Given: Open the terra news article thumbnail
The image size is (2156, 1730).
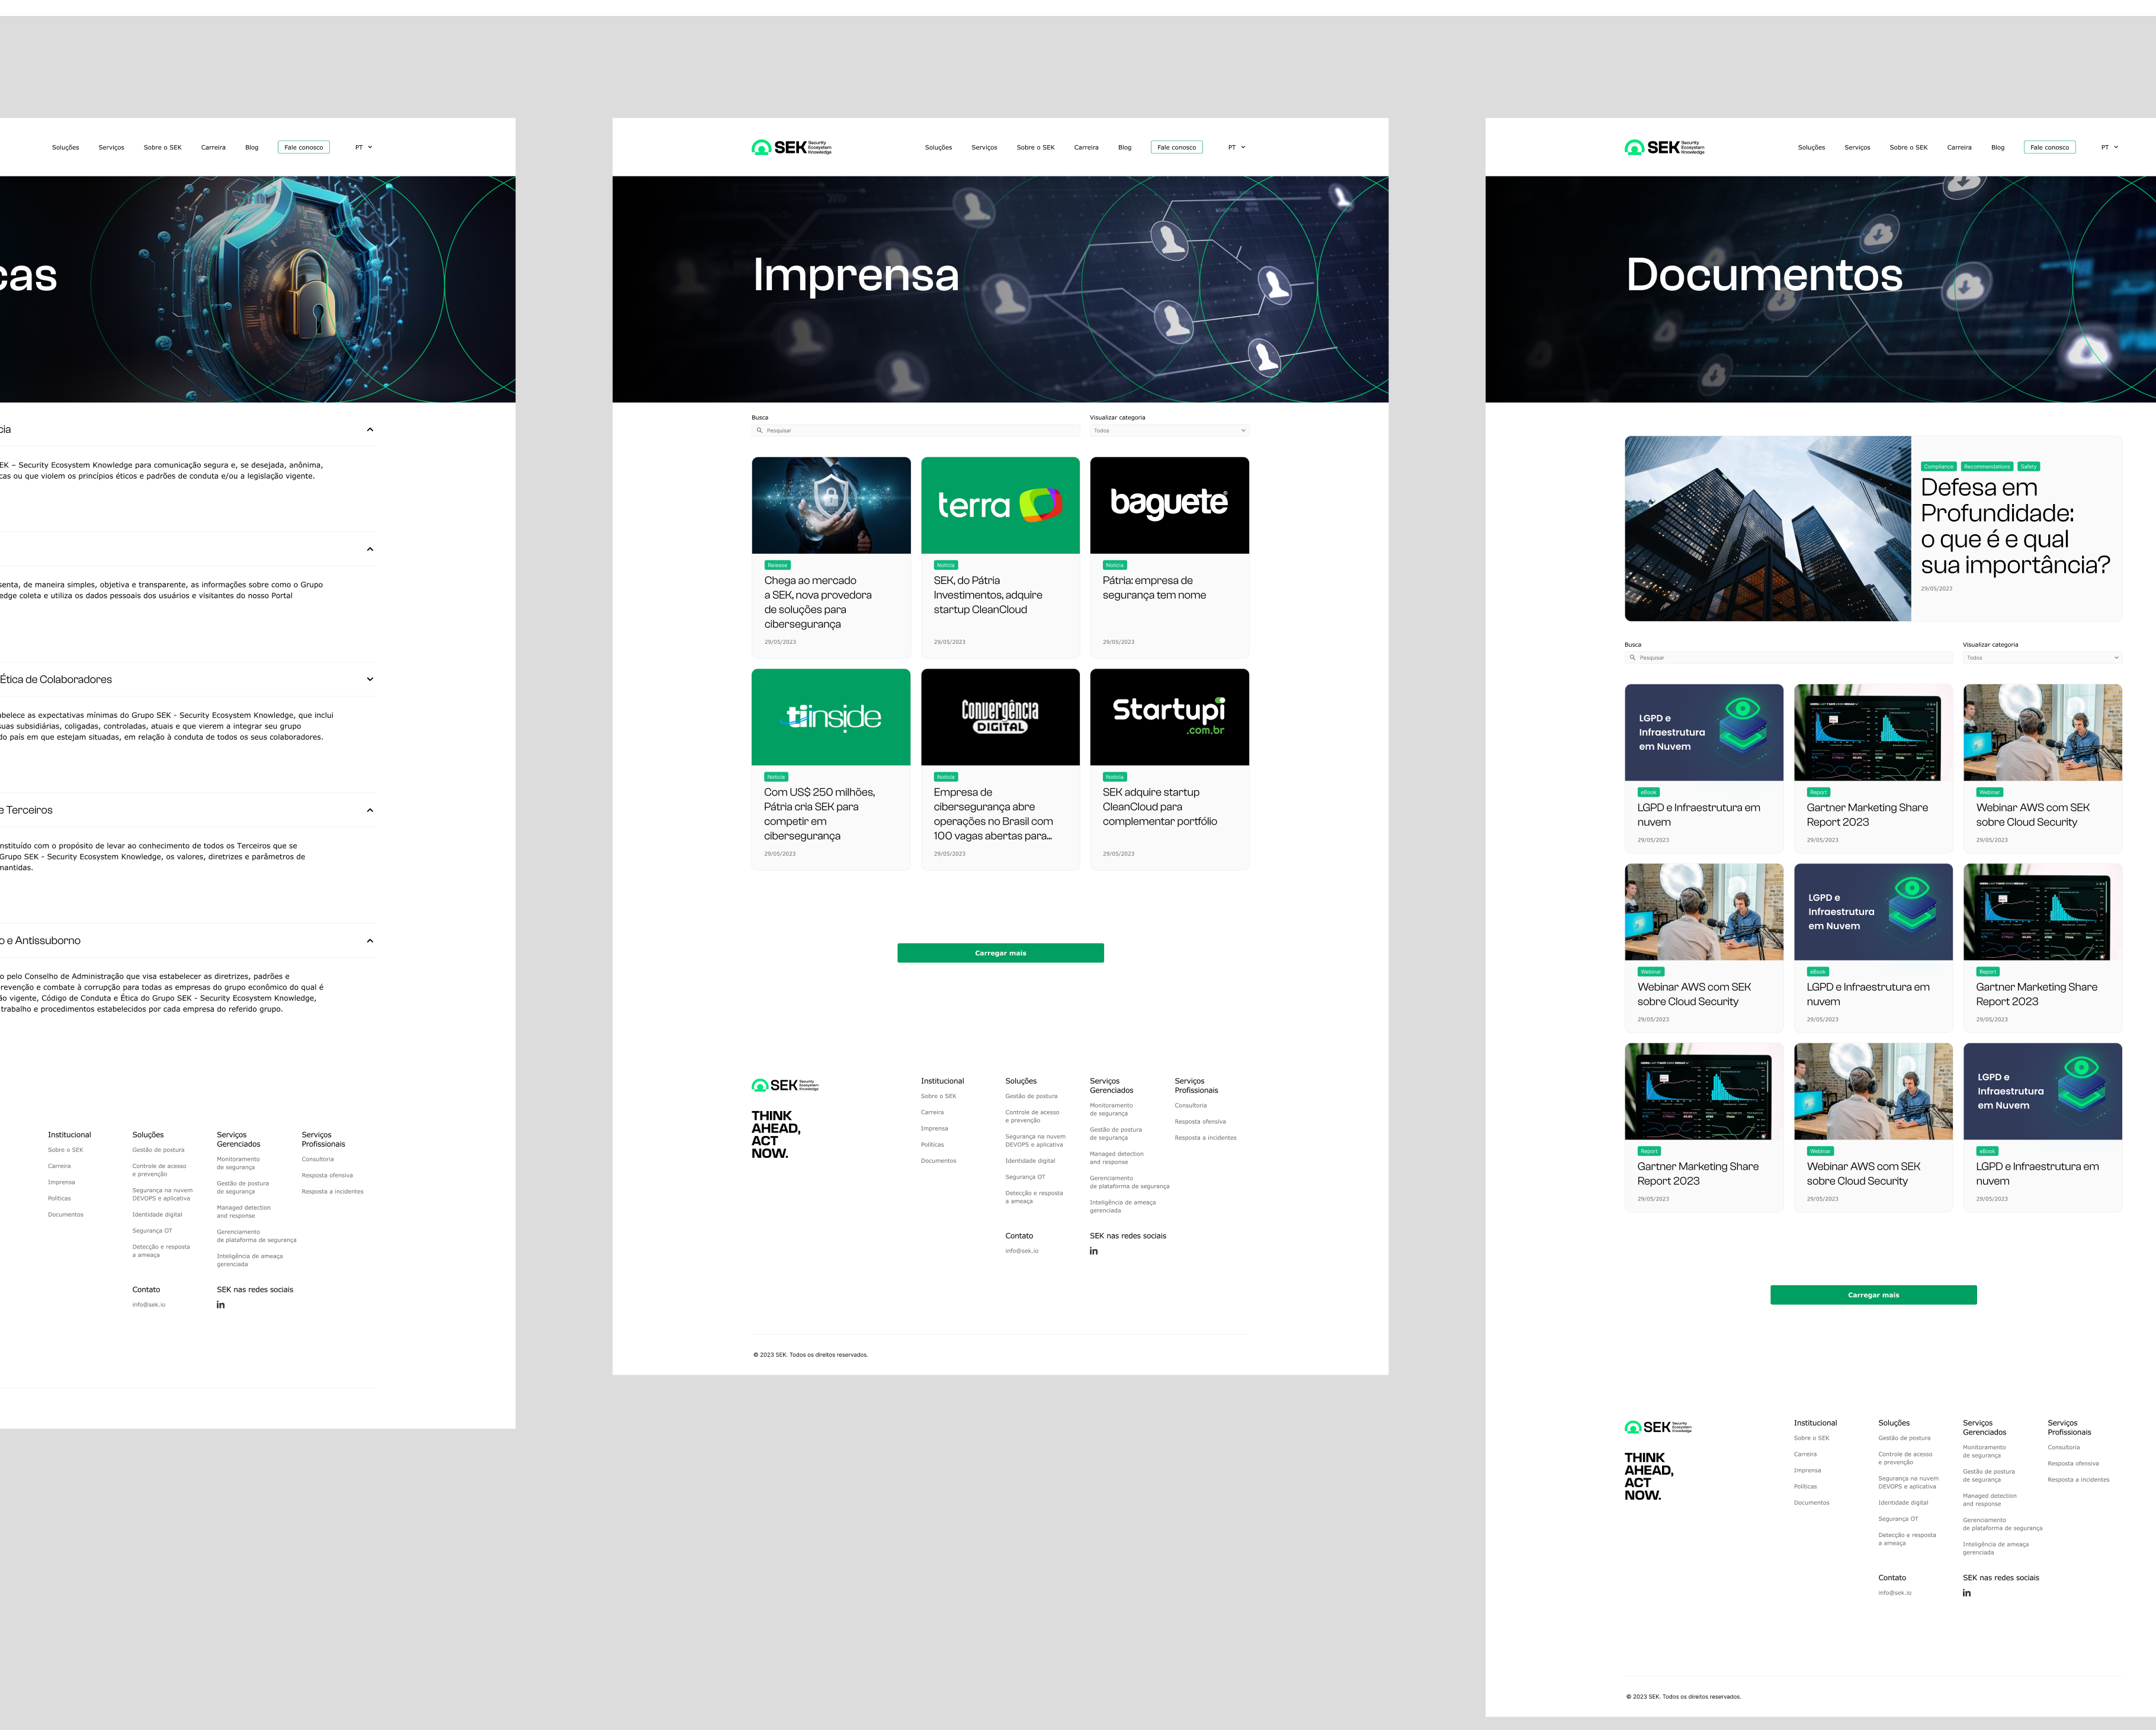Looking at the screenshot, I should (x=1000, y=505).
